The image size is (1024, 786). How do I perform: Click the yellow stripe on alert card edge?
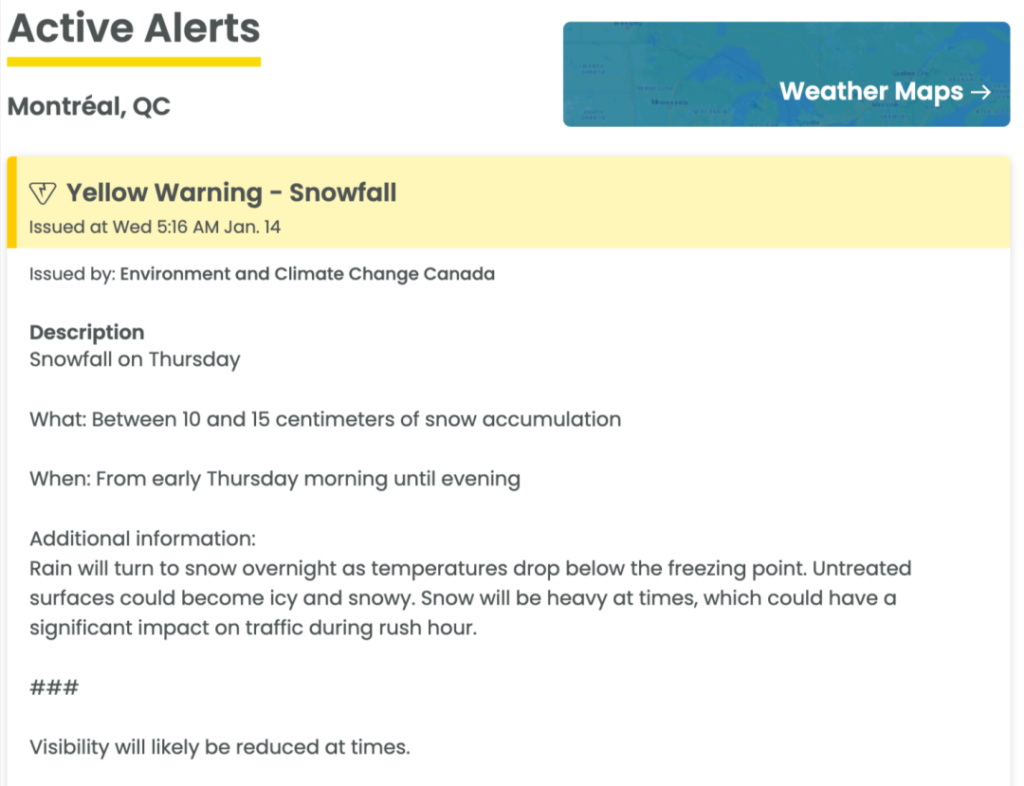12,202
